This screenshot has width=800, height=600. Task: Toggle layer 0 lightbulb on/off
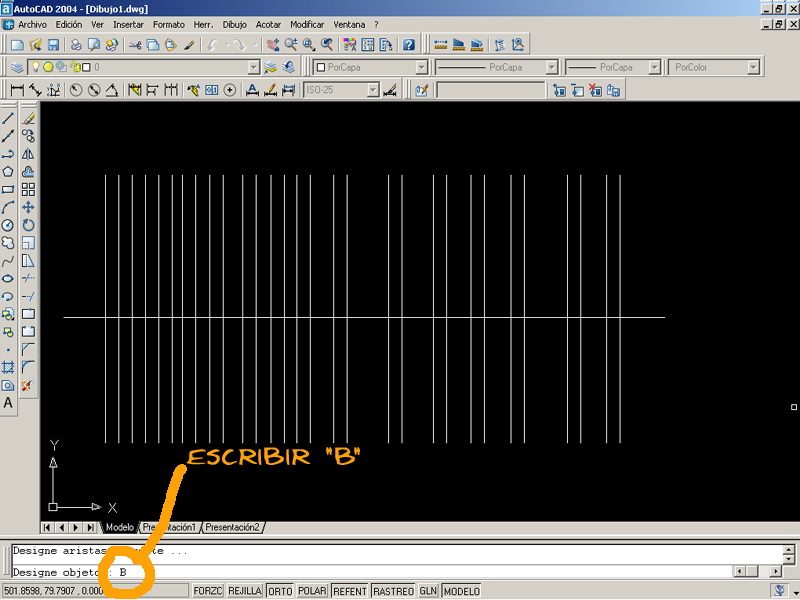[35, 67]
